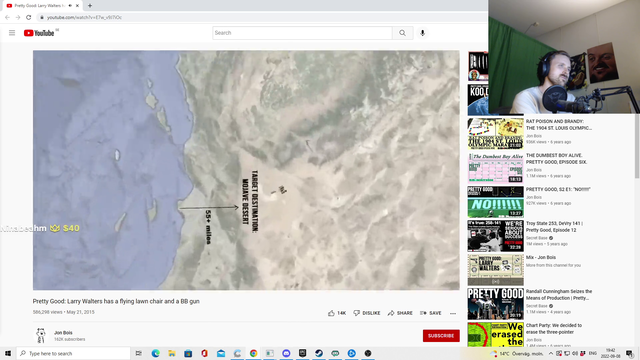Open The Dumbest Boy Alive thumbnail

[x=496, y=168]
